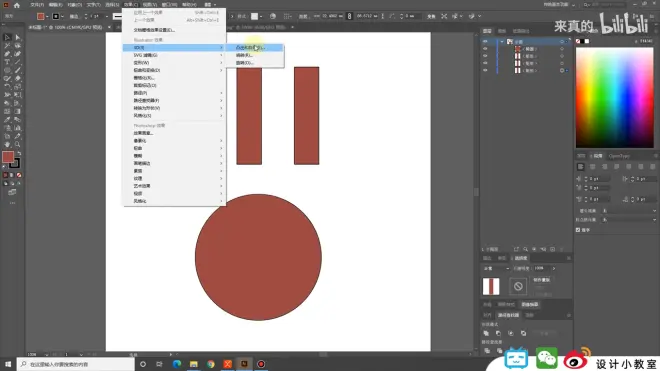Viewport: 660px width, 371px height.
Task: Click the Home icon in top bar
Action: point(17,5)
